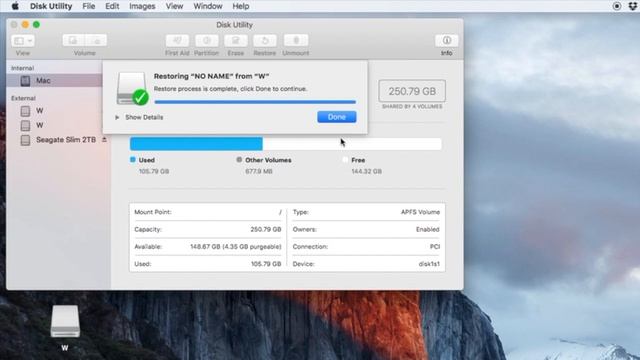
Task: Open the Disk Utility application menu
Action: 51,6
